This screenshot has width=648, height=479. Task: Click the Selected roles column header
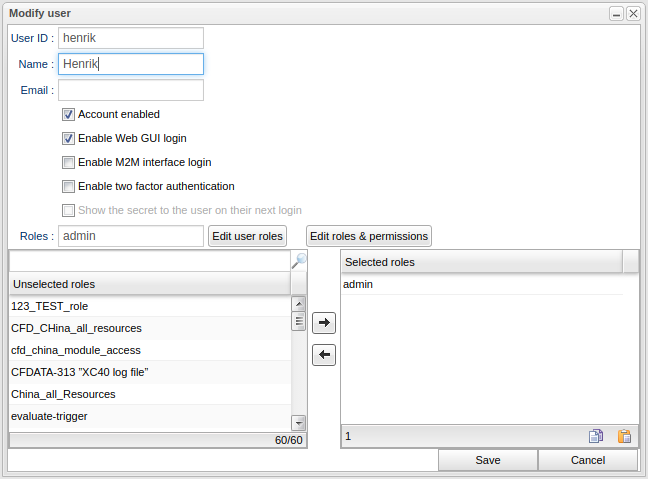pos(480,262)
